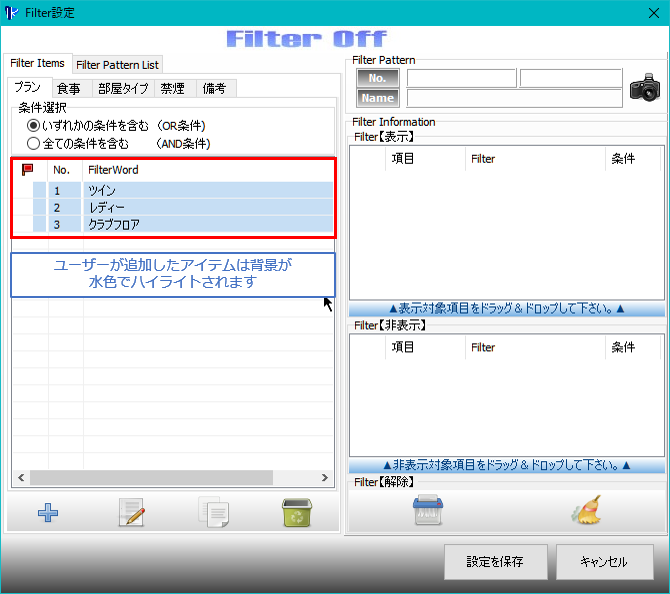
Task: Switch to Filter Pattern List tab
Action: coord(117,65)
